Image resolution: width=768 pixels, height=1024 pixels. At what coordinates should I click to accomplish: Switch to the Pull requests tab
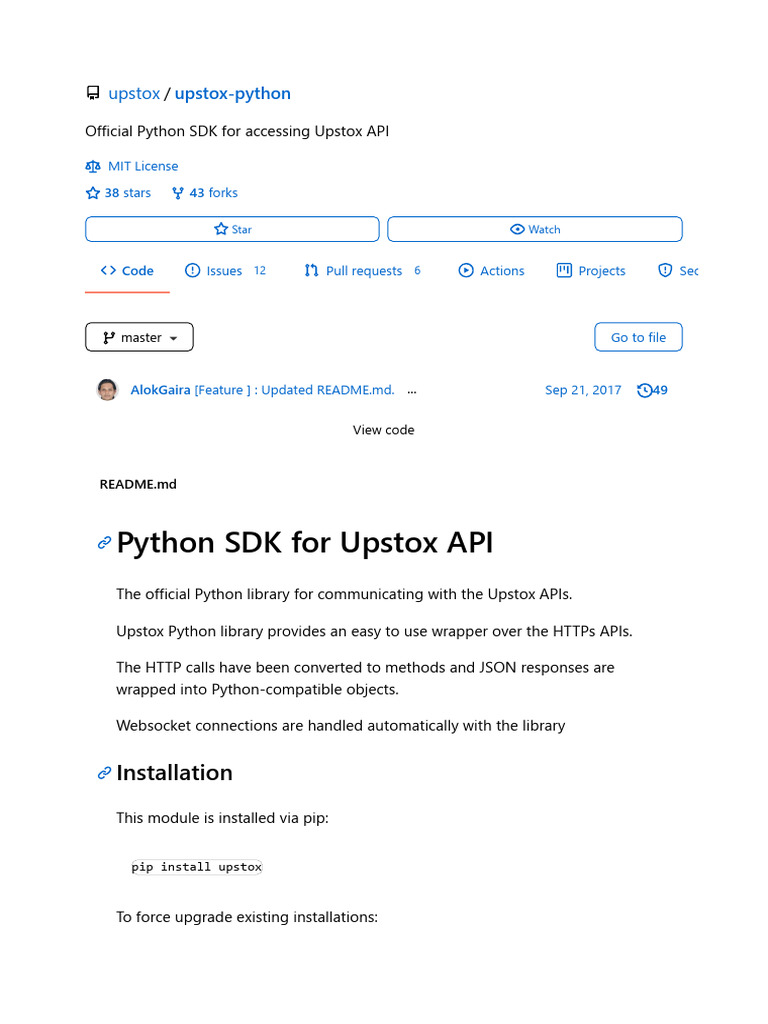click(x=362, y=271)
